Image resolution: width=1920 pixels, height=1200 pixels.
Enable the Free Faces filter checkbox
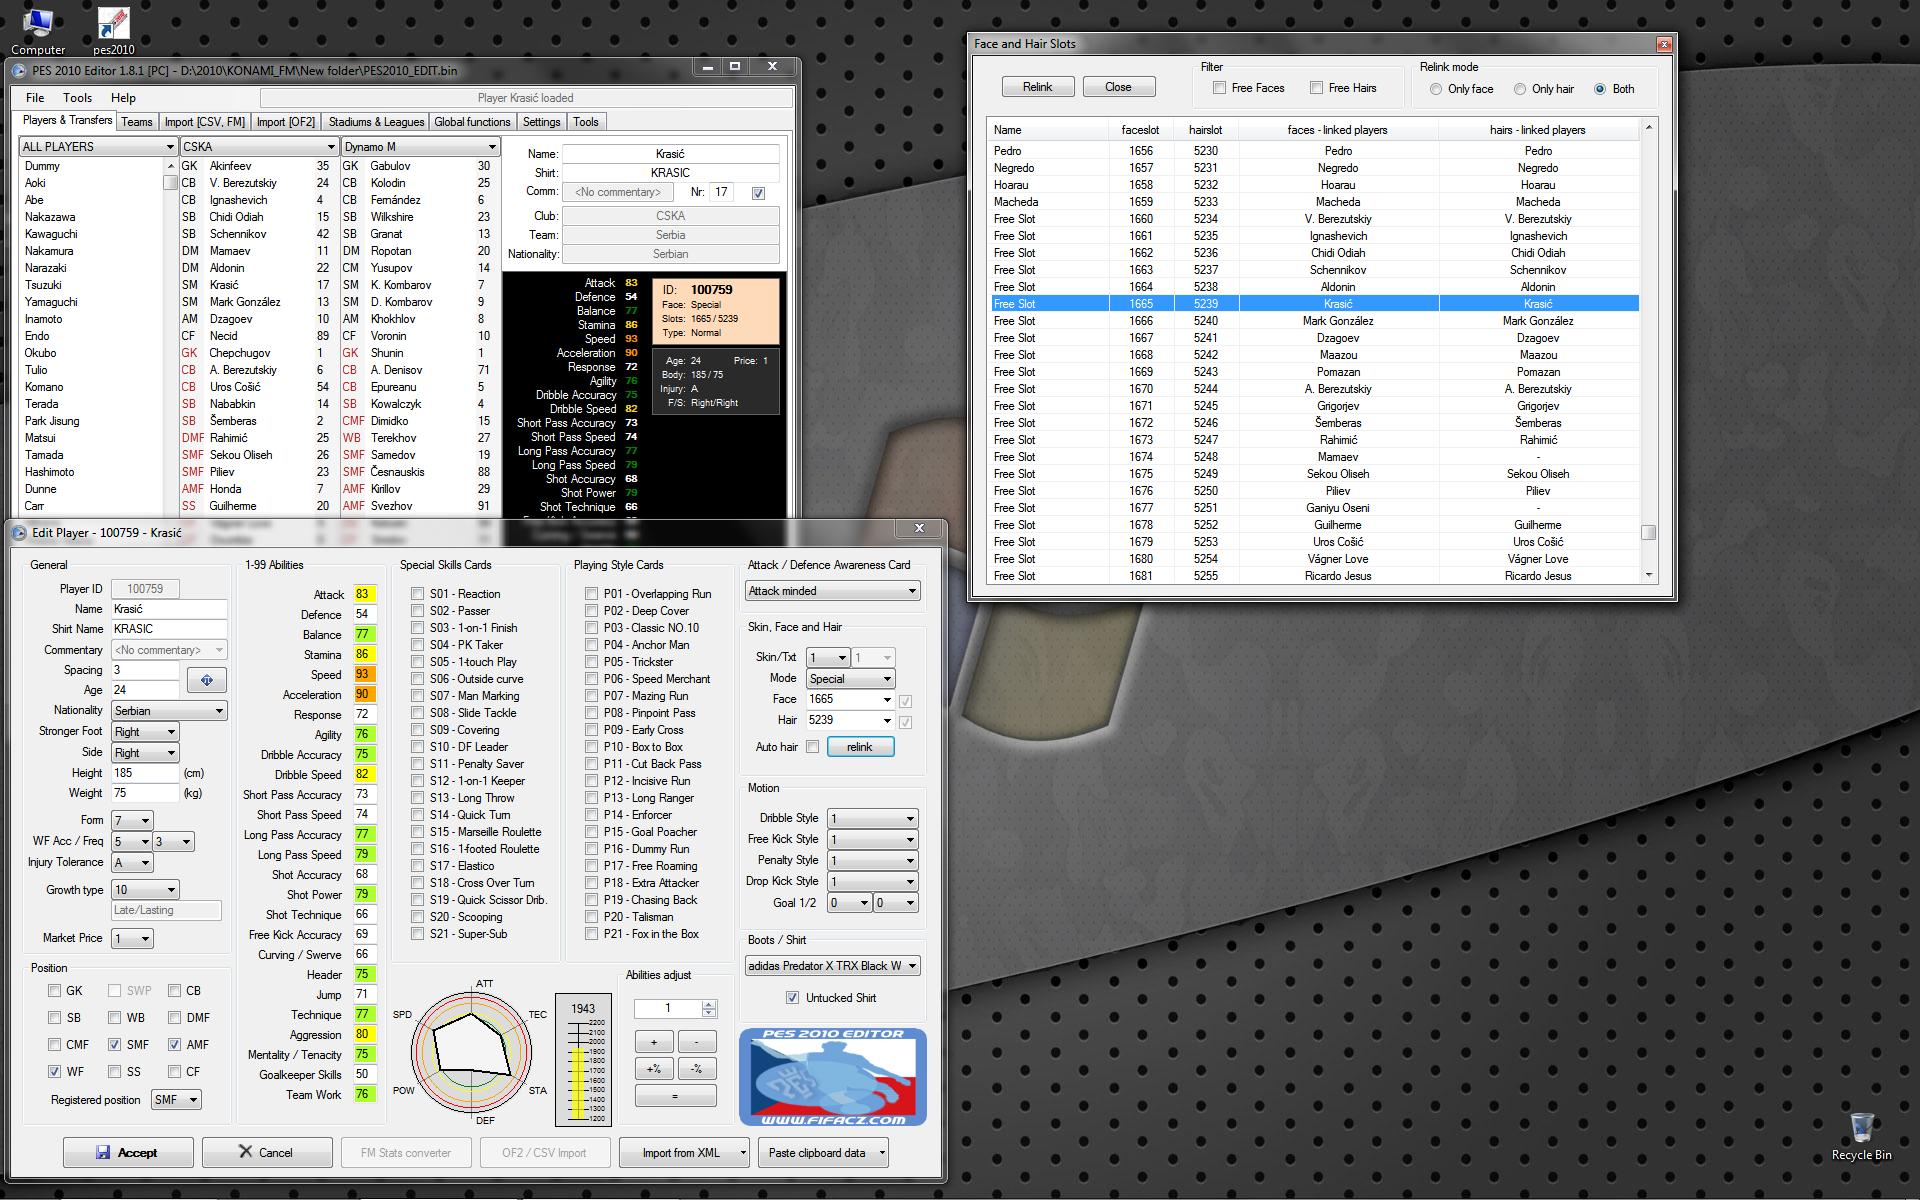pos(1219,88)
